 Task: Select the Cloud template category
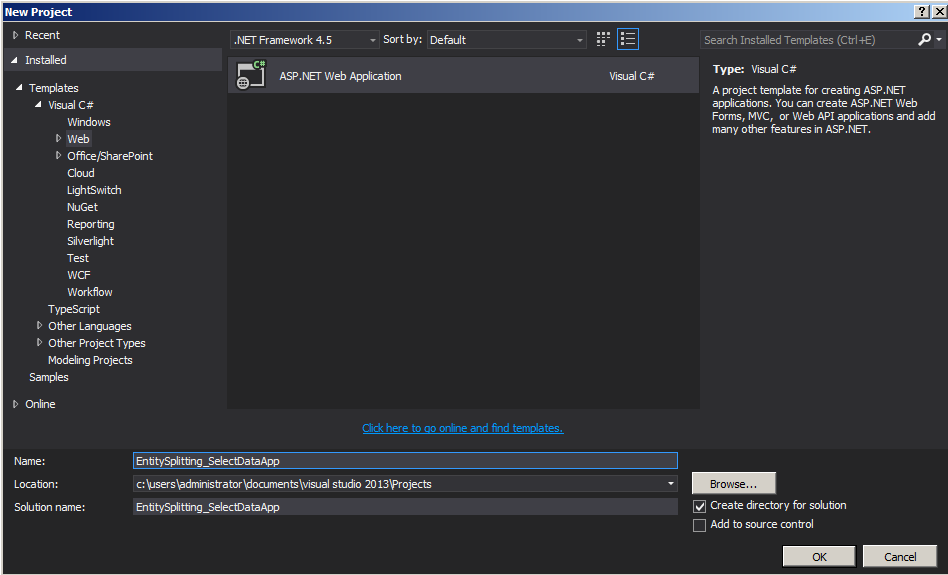[x=80, y=173]
